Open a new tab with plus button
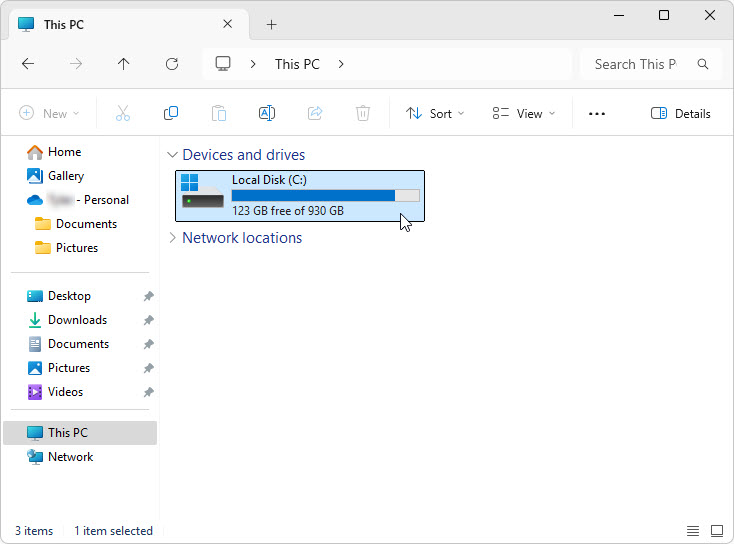 (272, 24)
